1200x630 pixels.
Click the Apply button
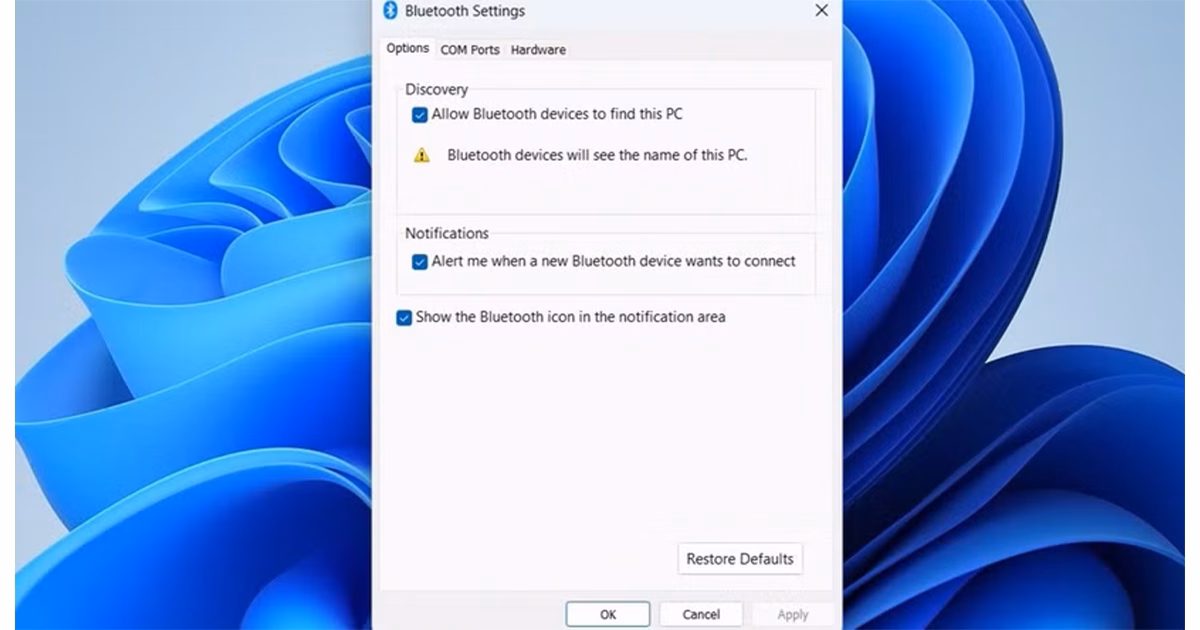coord(793,614)
